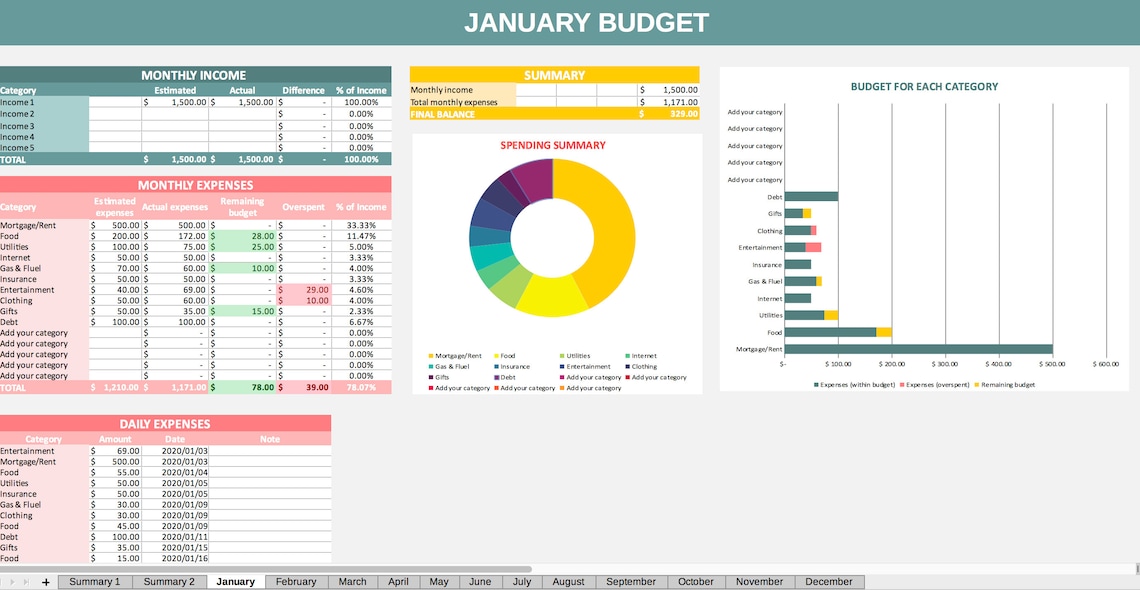Click the BUDGET FOR EACH CATEGORY chart title

924,86
